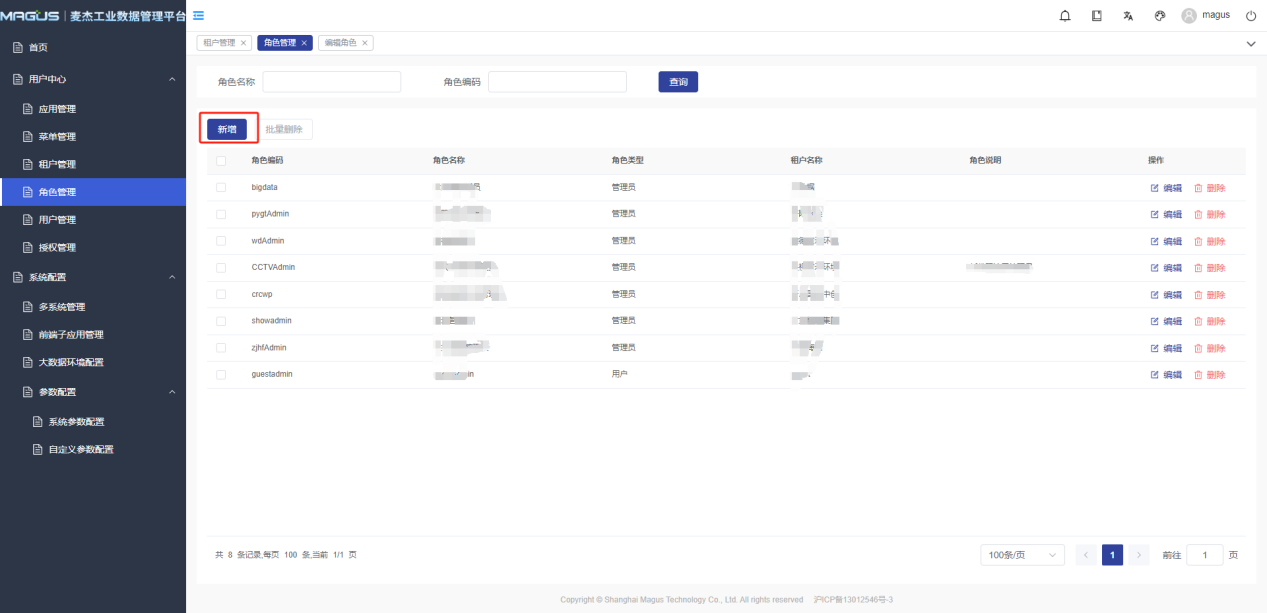This screenshot has height=613, width=1267.
Task: Switch to the 租户管理 tab
Action: coord(219,43)
